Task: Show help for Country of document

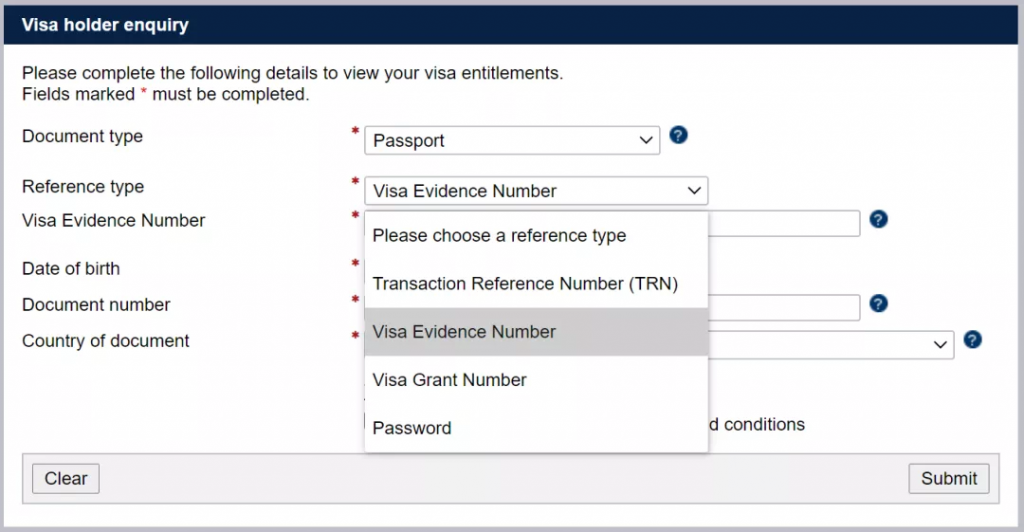Action: tap(972, 340)
